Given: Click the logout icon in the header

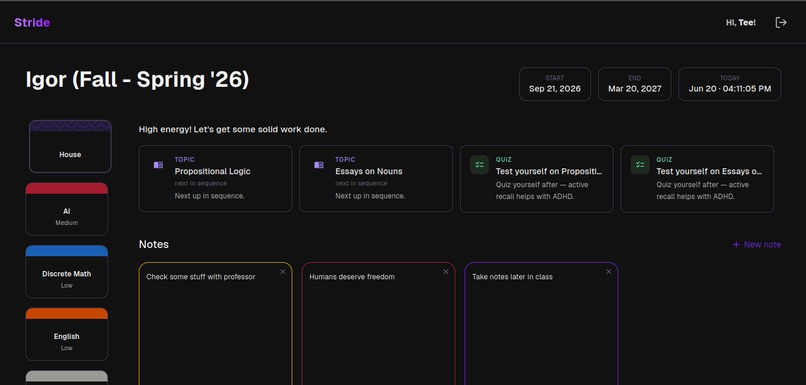Looking at the screenshot, I should 781,22.
